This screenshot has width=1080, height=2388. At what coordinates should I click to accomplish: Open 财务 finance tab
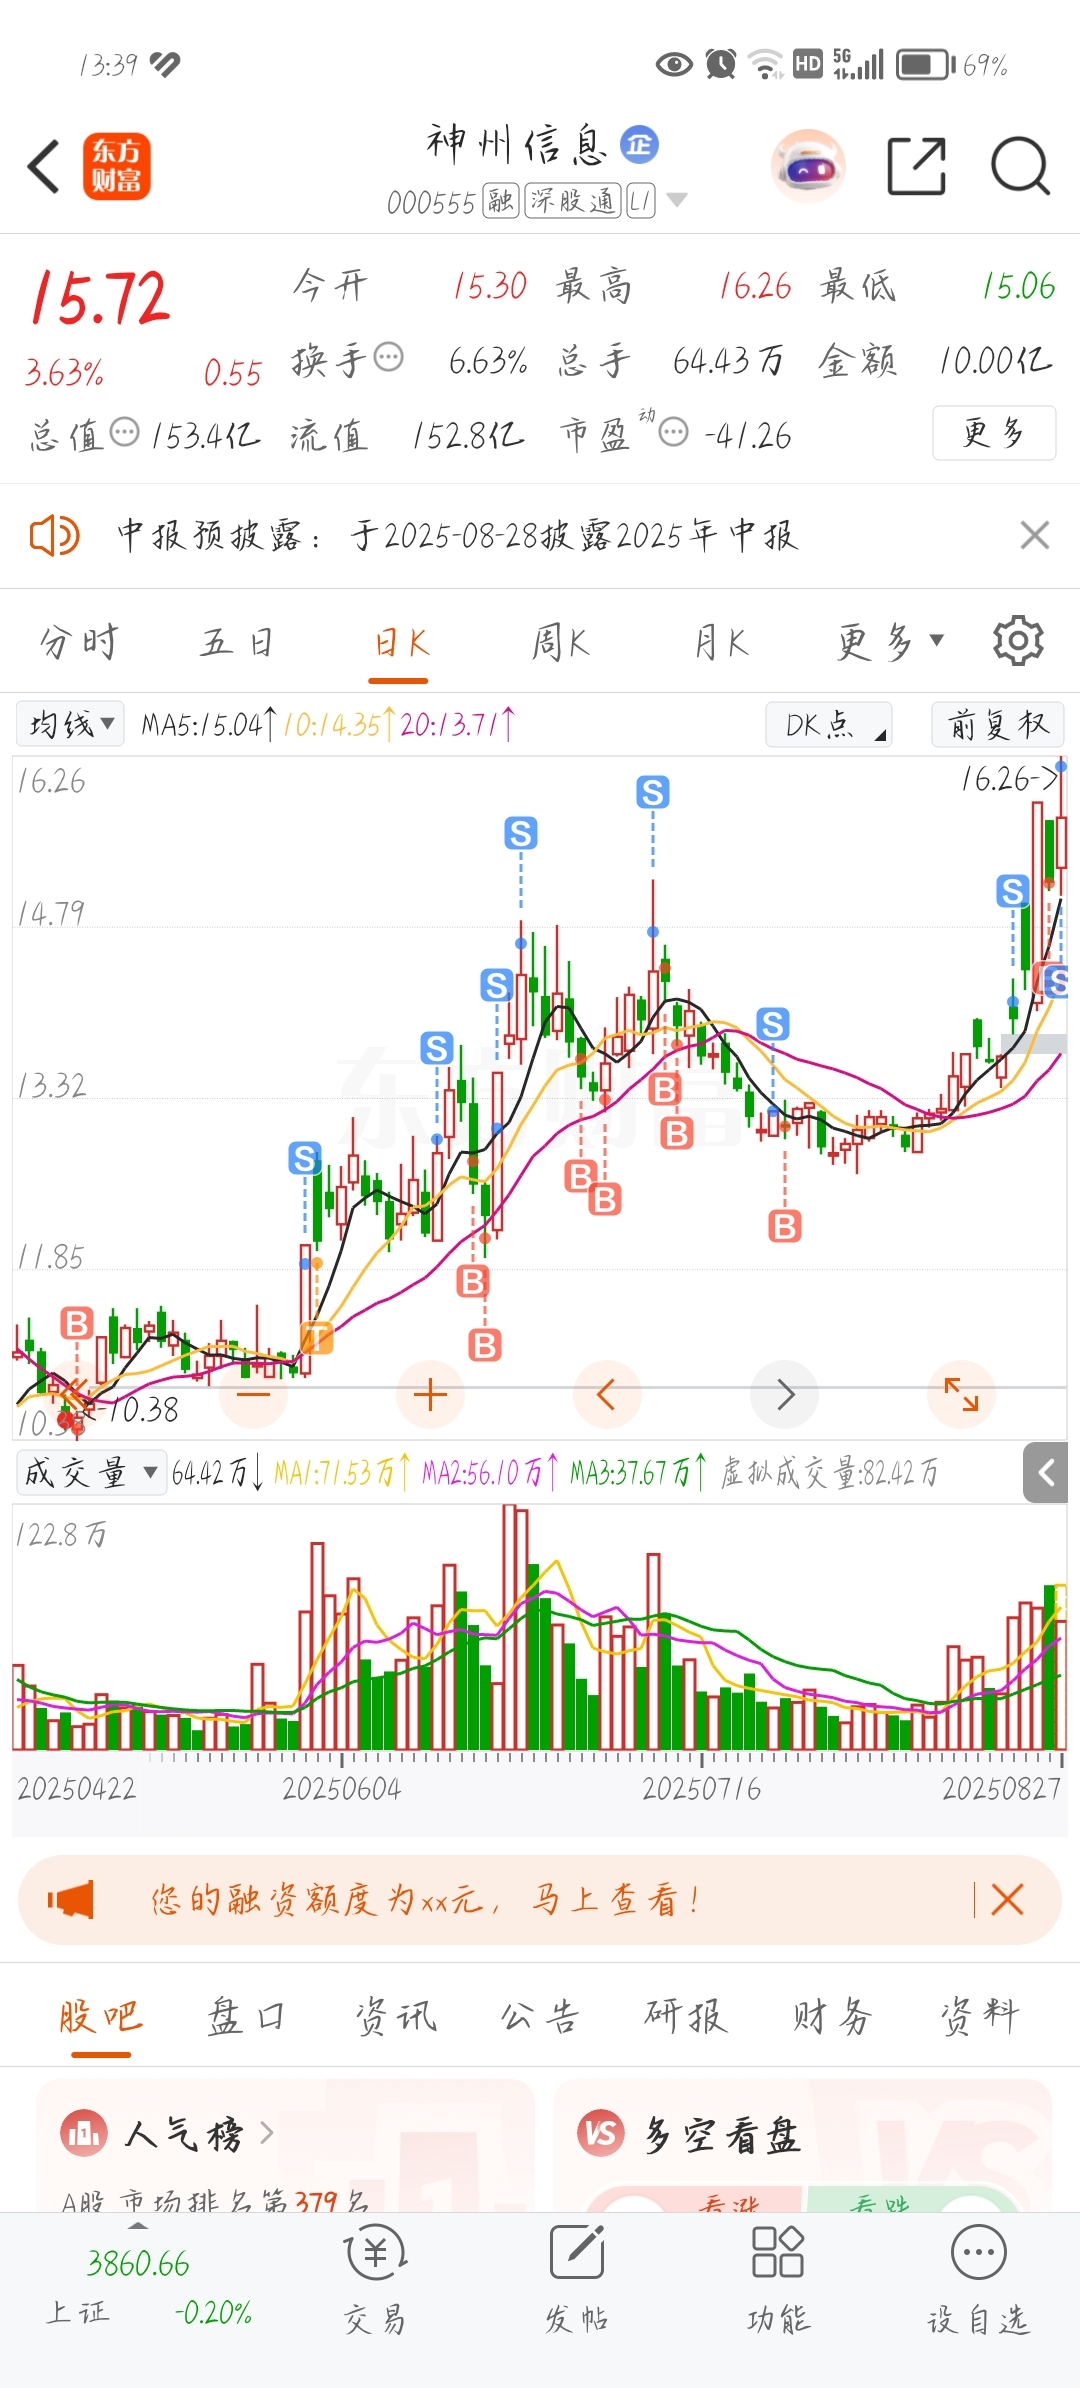[x=832, y=2016]
